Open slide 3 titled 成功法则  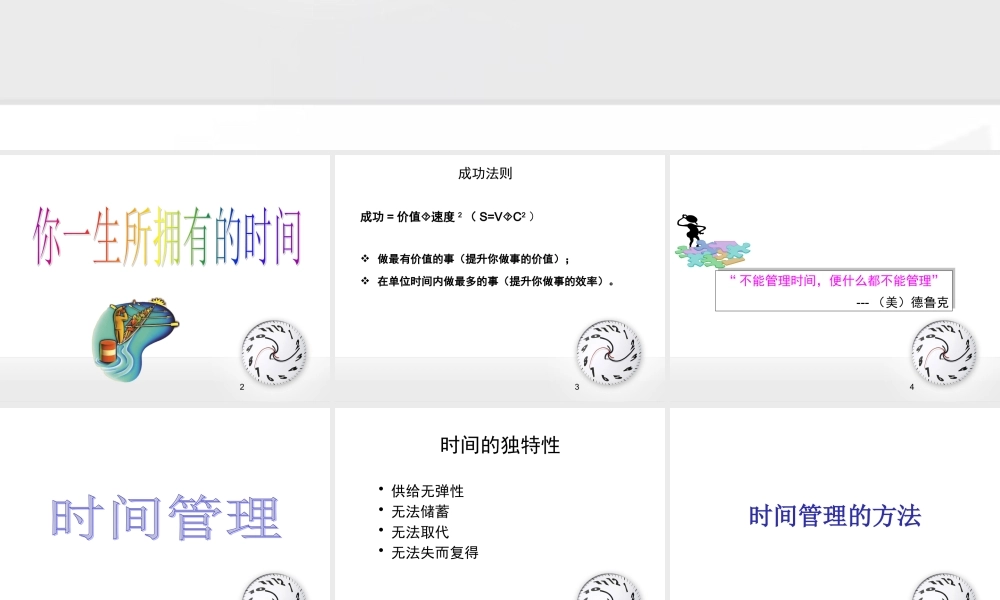pos(499,278)
